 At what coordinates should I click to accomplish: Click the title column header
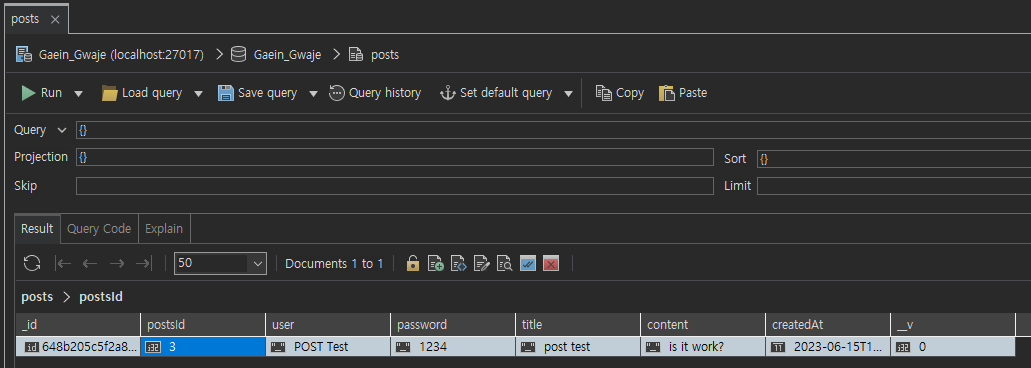click(577, 324)
